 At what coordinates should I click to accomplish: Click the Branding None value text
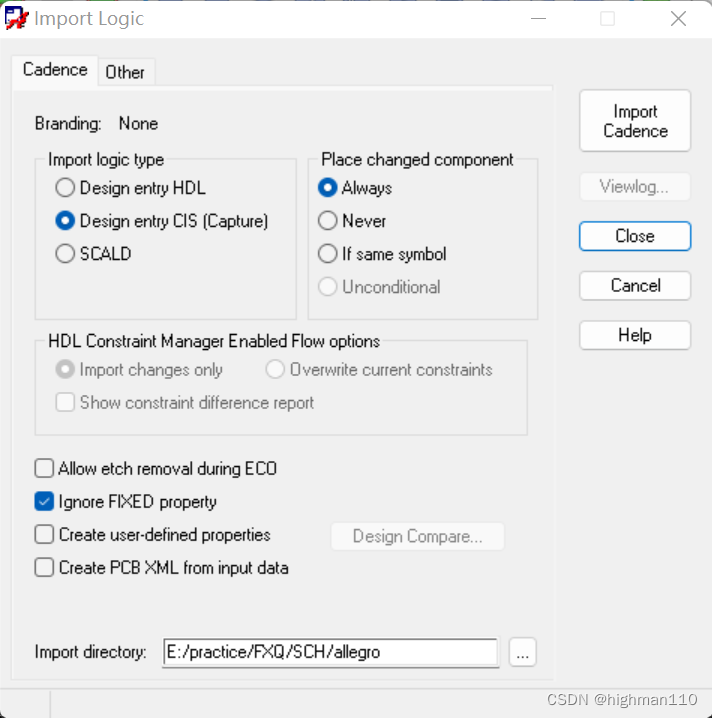point(138,124)
